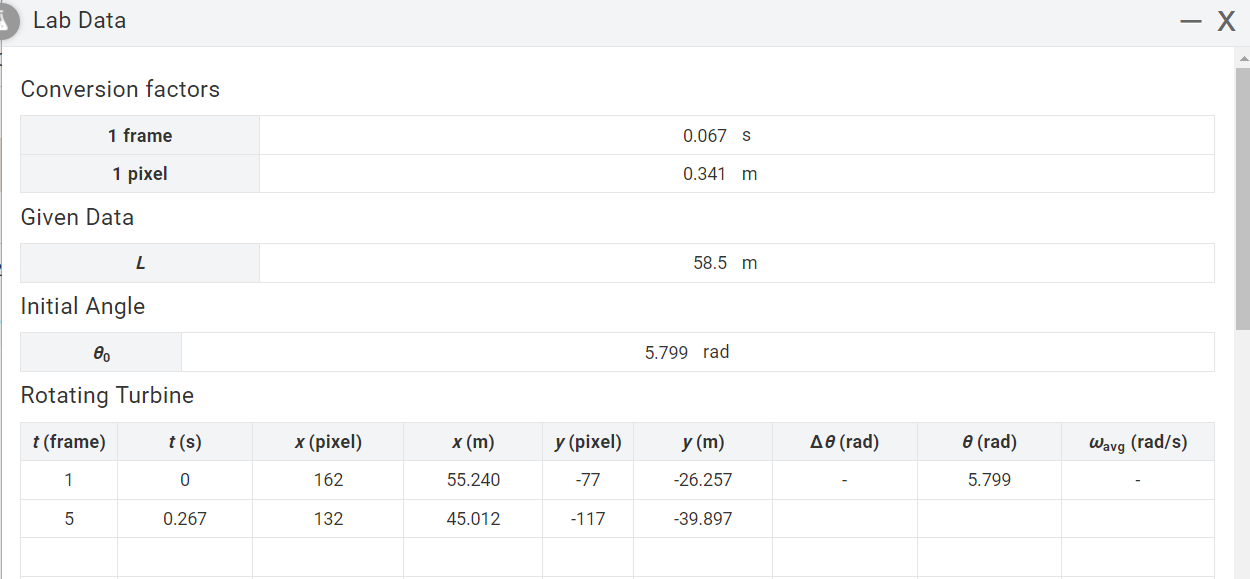Click the empty first cell of the blank row
1250x579 pixels.
[x=68, y=557]
